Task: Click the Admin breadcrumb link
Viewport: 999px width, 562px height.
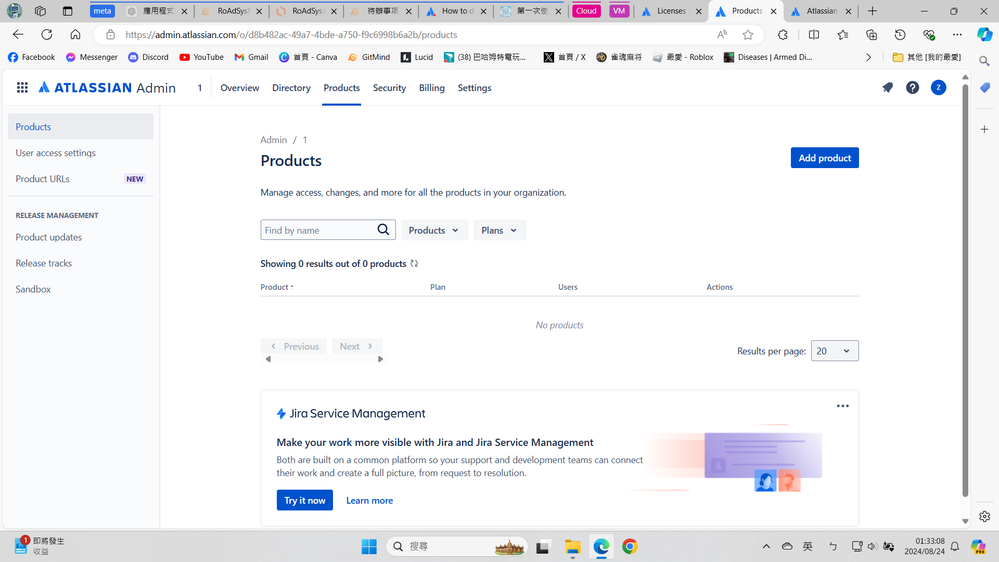Action: (x=273, y=140)
